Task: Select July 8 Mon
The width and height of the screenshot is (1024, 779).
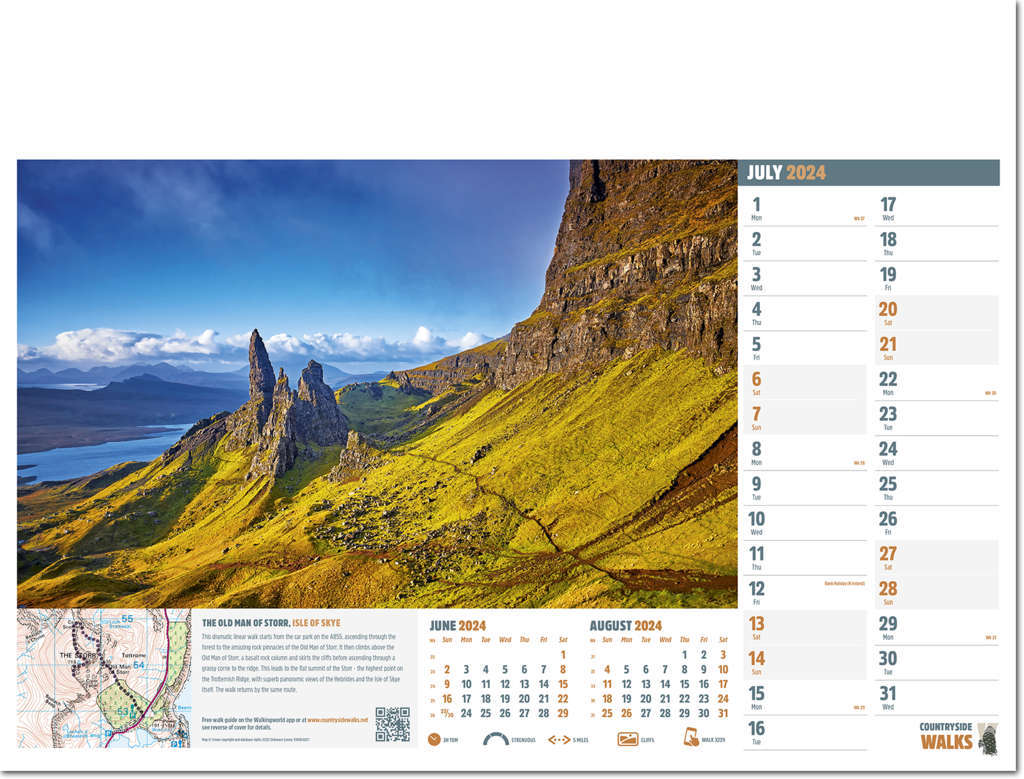Action: 805,453
